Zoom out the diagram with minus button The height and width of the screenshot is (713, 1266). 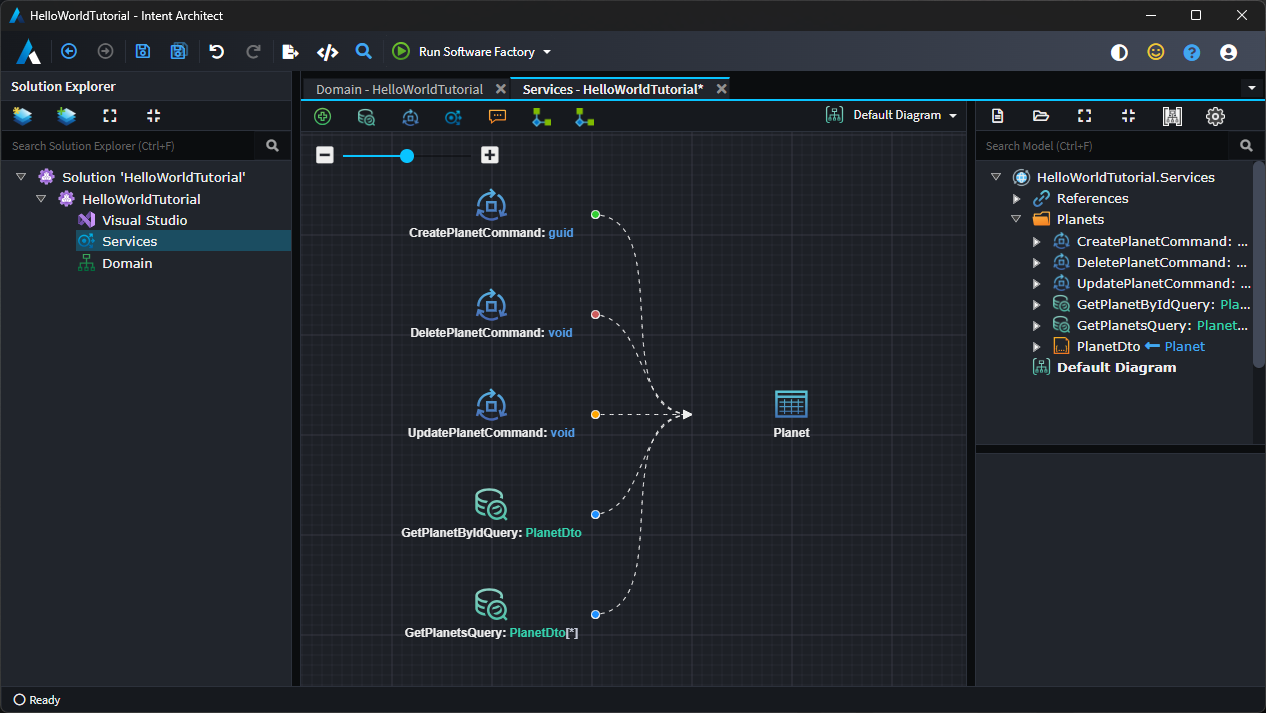pos(325,155)
